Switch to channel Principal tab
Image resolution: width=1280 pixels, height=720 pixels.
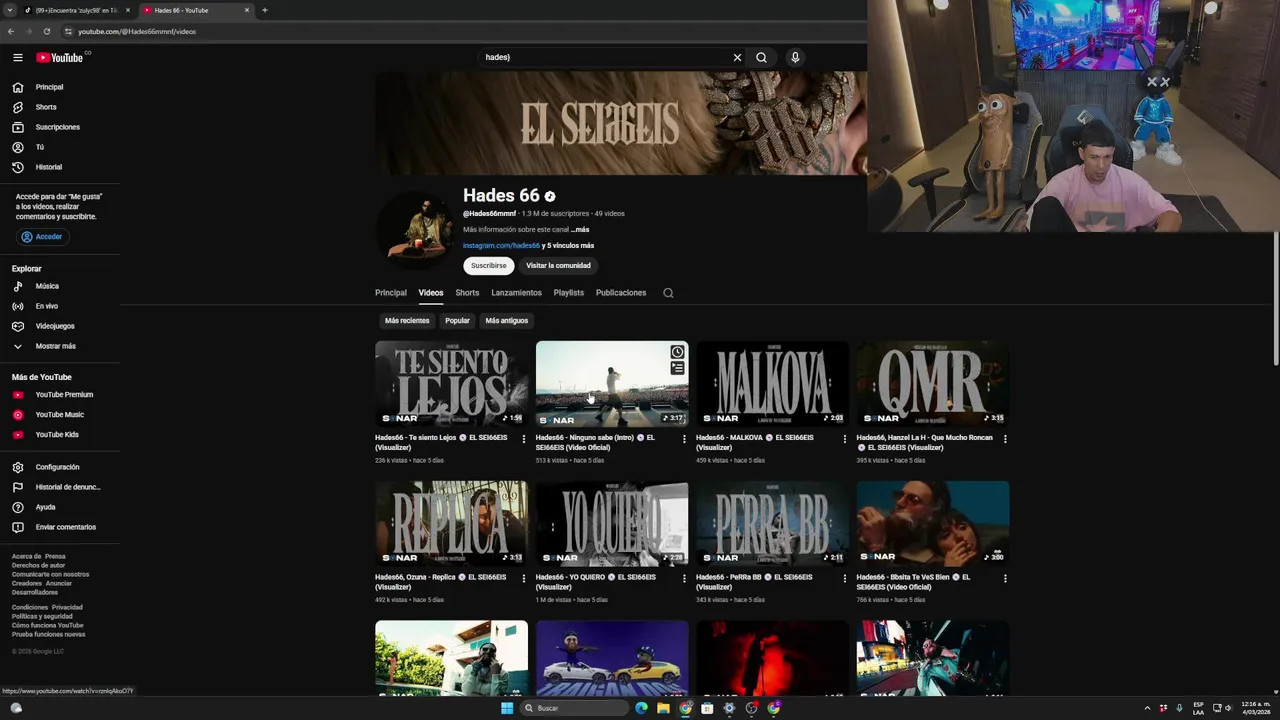(x=391, y=293)
